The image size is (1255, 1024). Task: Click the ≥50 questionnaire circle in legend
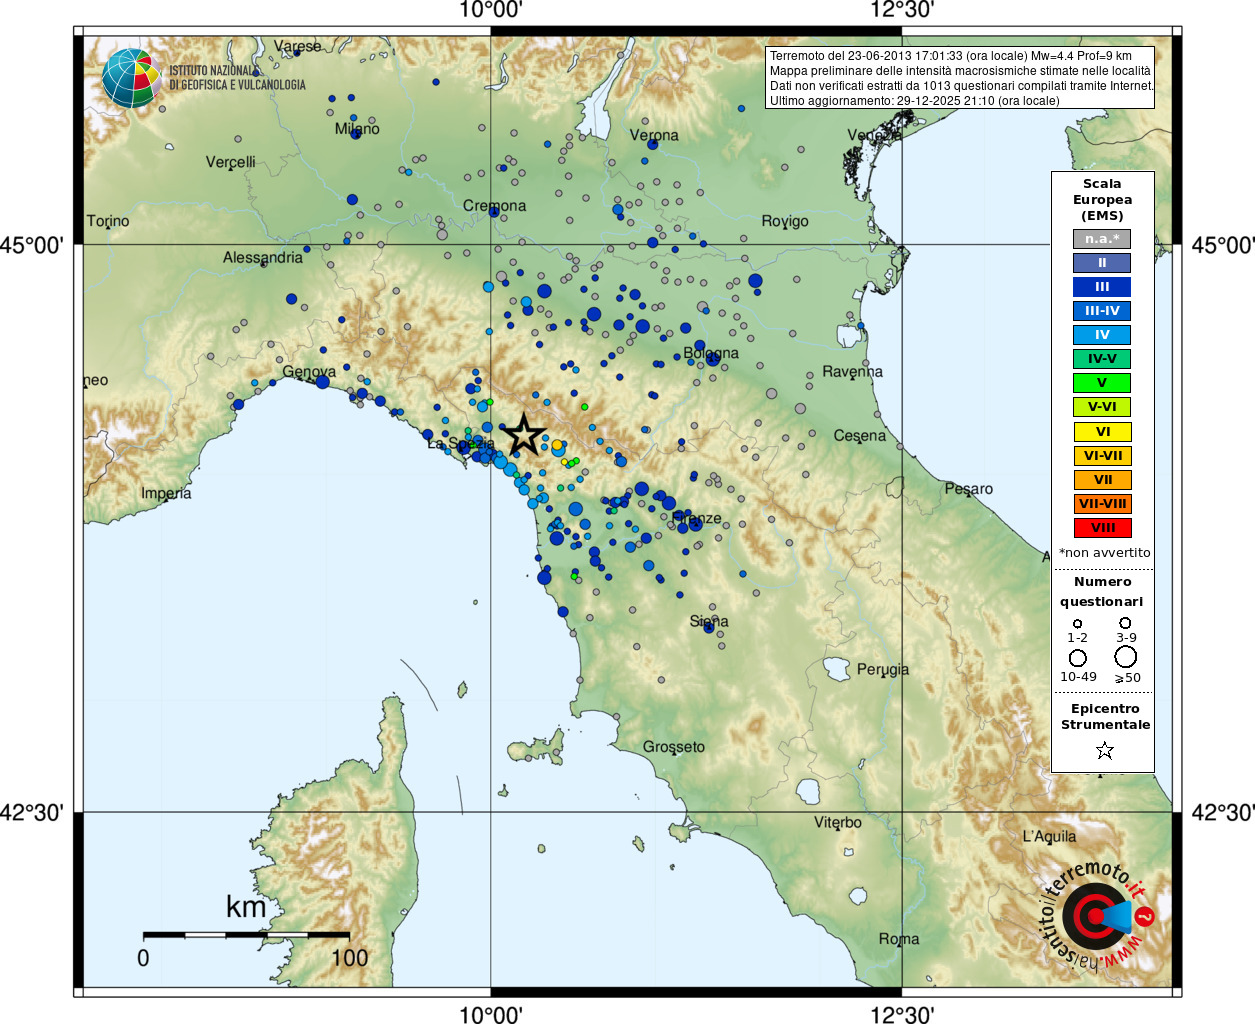pos(1126,656)
